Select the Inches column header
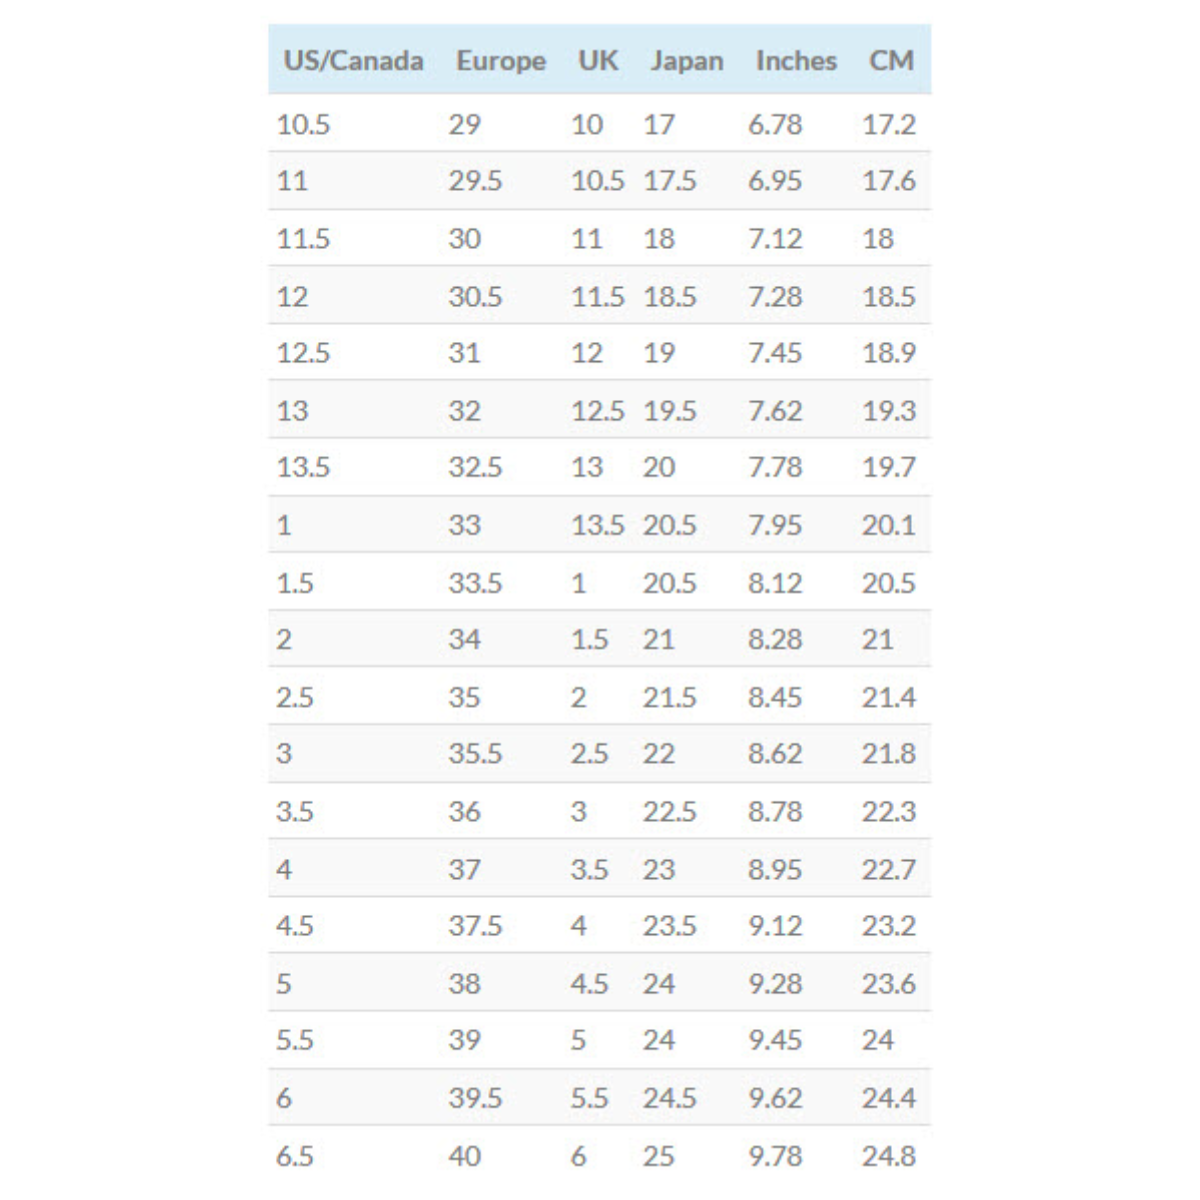The height and width of the screenshot is (1200, 1200). pyautogui.click(x=796, y=61)
